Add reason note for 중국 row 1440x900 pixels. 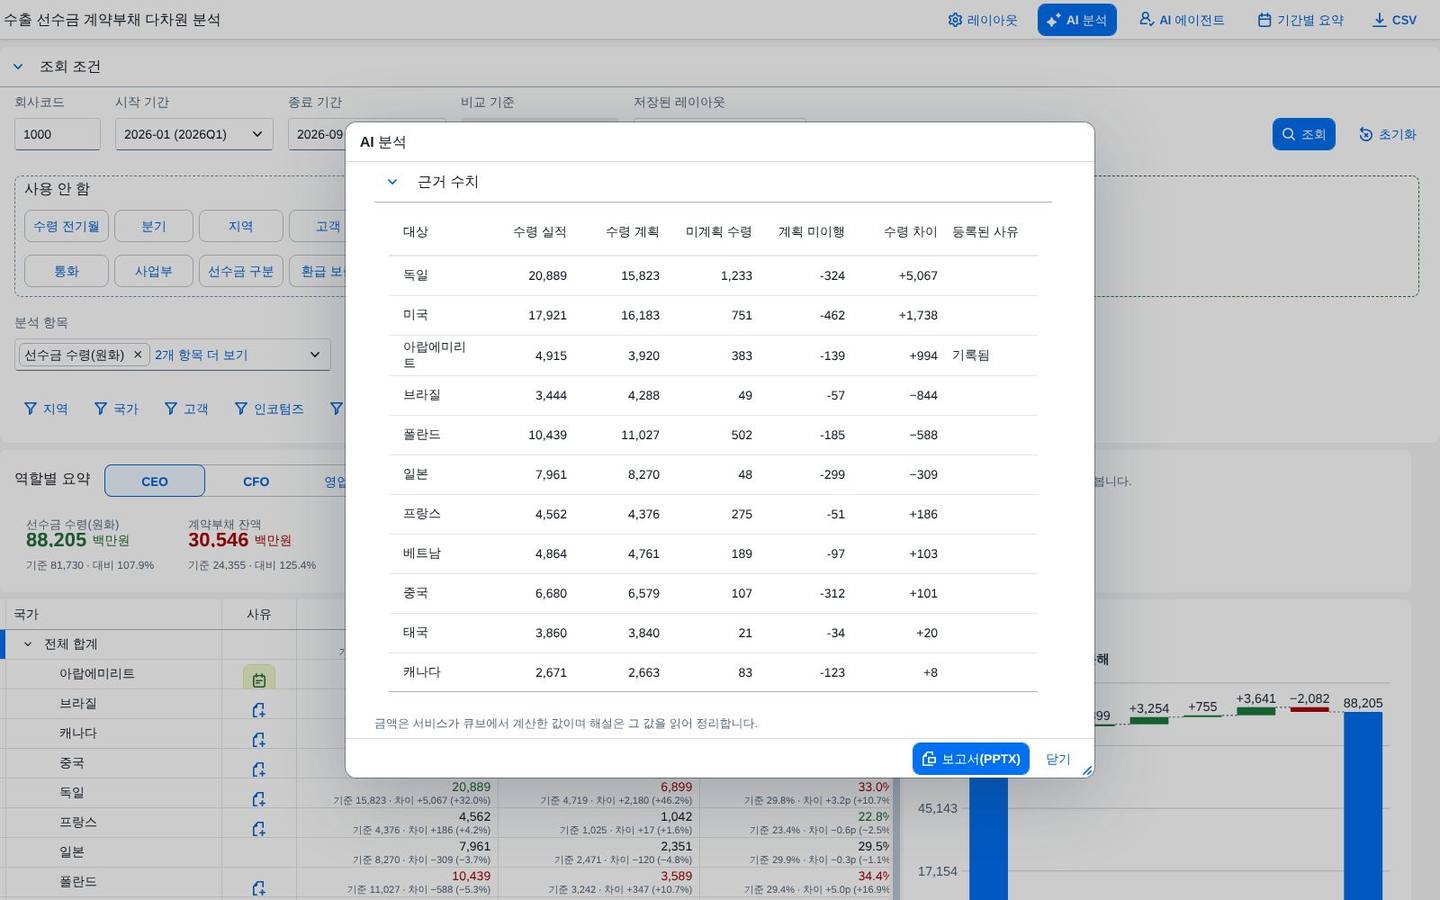[x=259, y=769]
